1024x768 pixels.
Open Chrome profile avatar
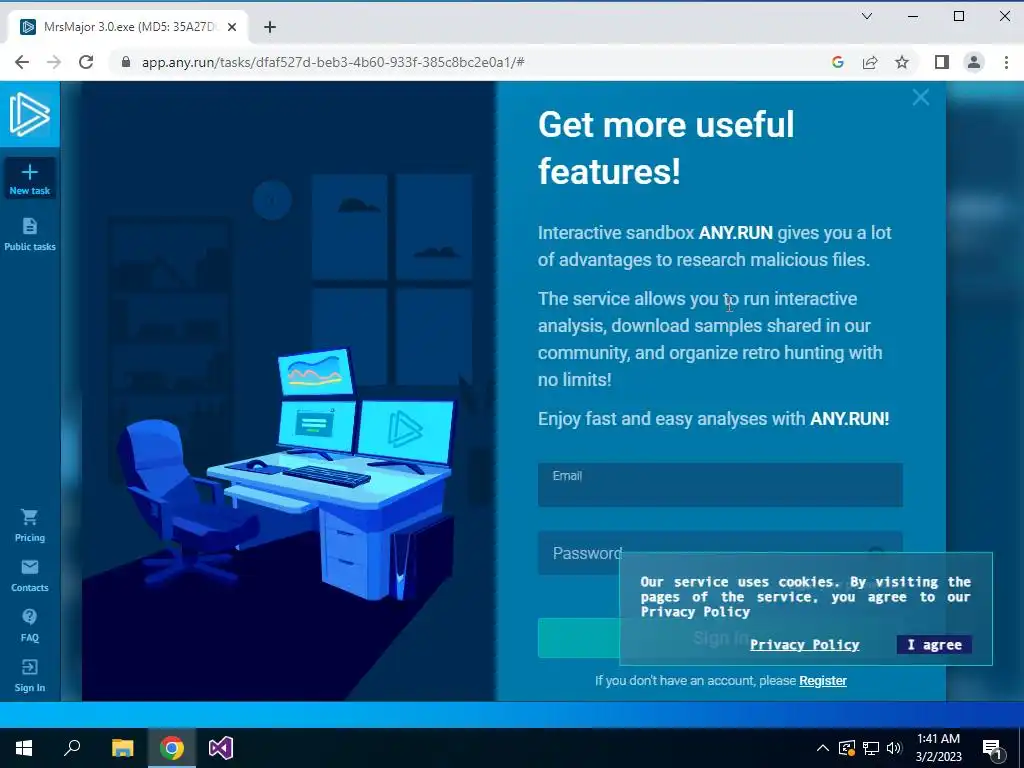click(974, 62)
